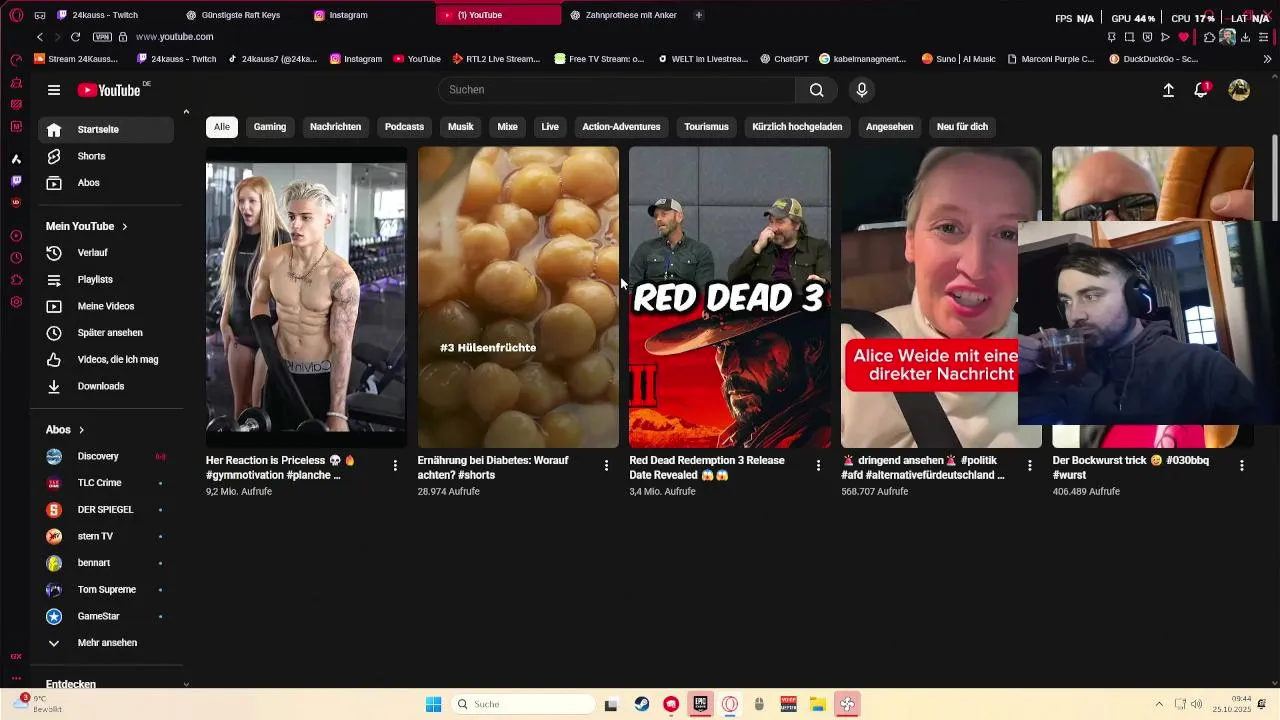Show hidden system tray icons

(1159, 704)
